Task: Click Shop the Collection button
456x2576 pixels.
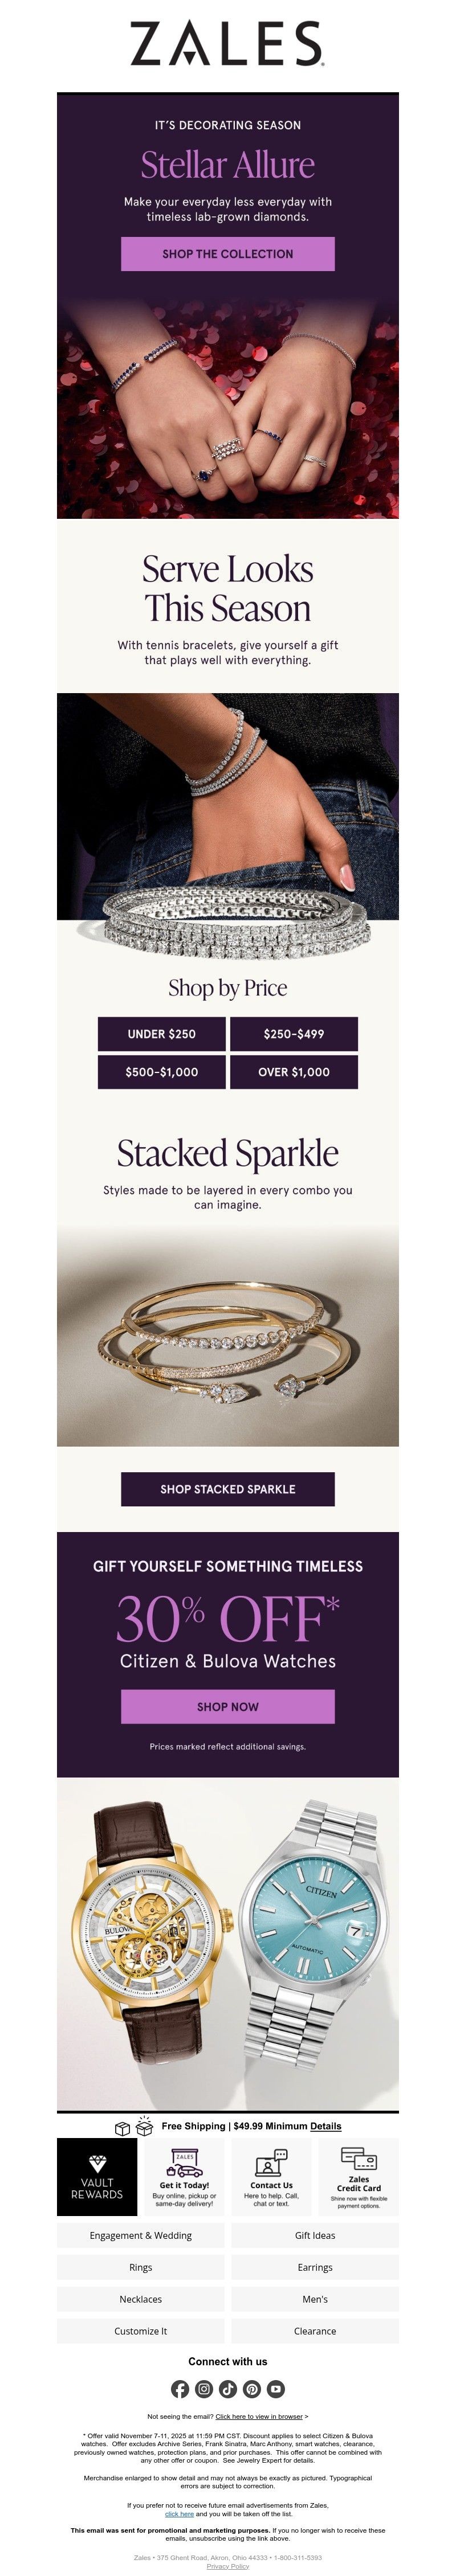Action: pyautogui.click(x=228, y=254)
